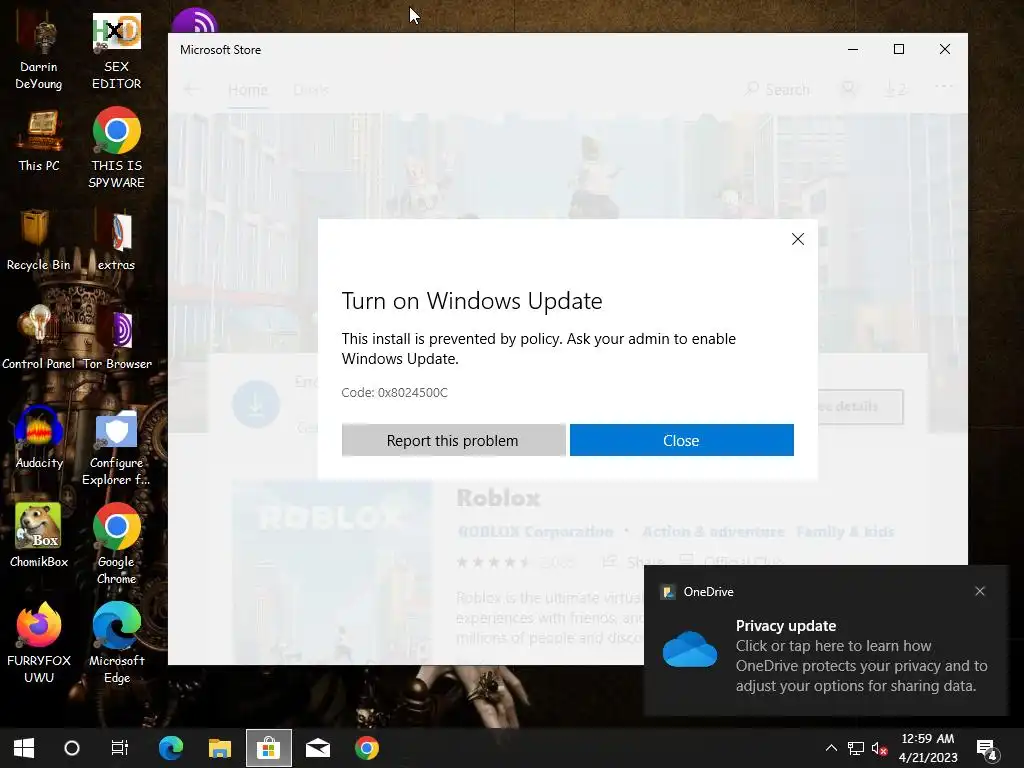
Task: Select the THIS IS SPYWARE Chrome shortcut
Action: click(x=116, y=148)
